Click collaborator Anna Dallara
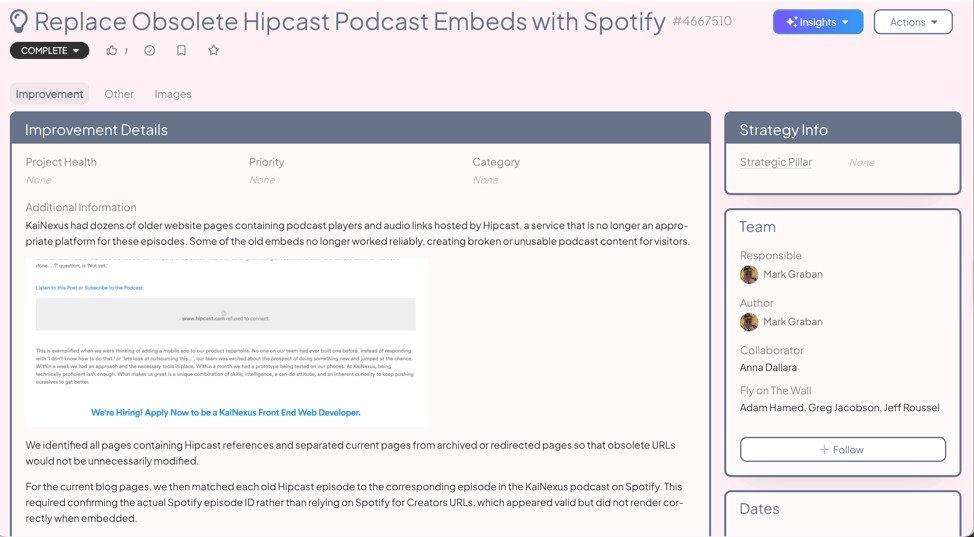Image resolution: width=974 pixels, height=537 pixels. (768, 367)
